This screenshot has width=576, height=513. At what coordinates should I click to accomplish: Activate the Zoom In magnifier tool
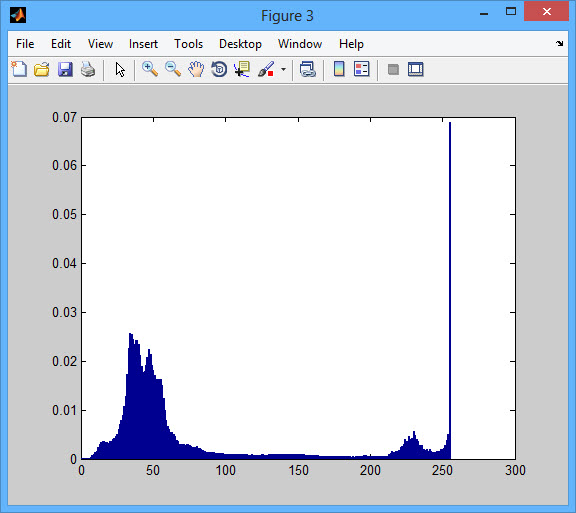tap(150, 69)
